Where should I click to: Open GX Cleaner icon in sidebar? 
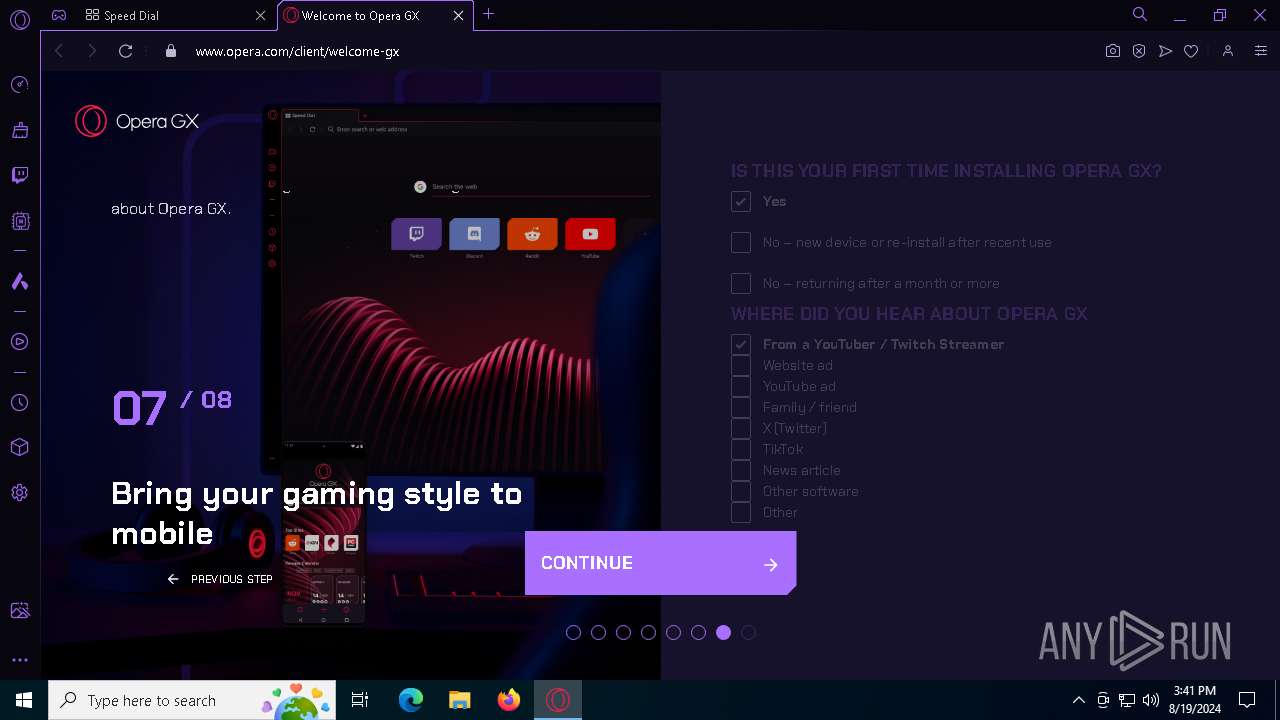click(x=19, y=130)
